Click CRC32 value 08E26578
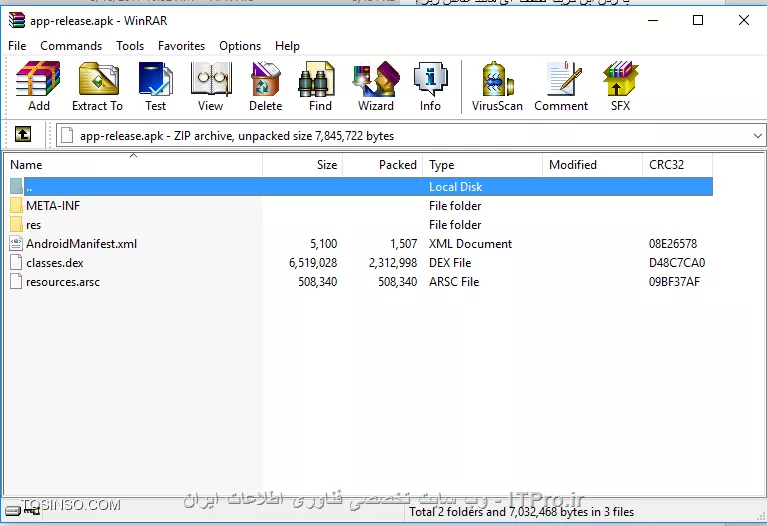The height and width of the screenshot is (526, 767). click(673, 244)
